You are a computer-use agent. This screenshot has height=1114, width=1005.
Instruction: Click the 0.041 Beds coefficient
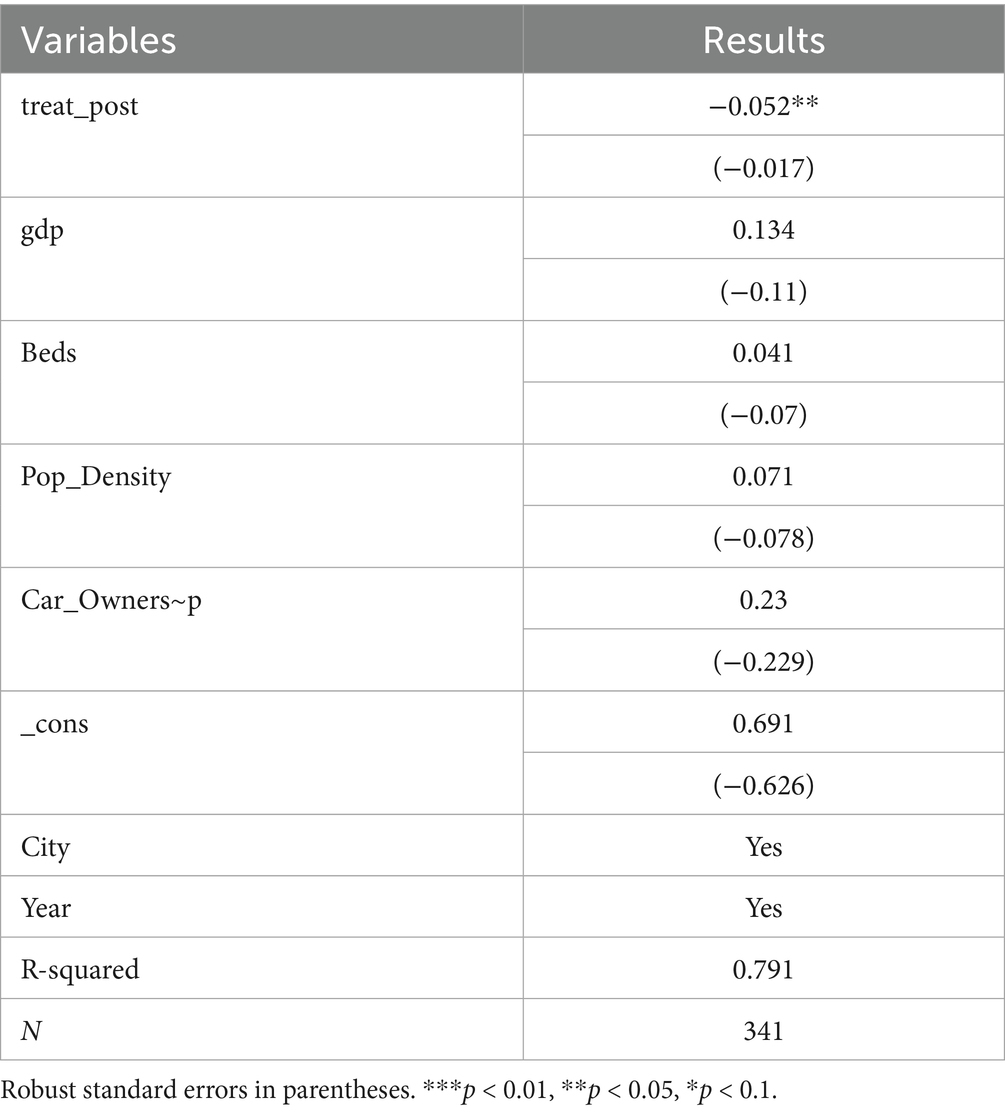(763, 353)
